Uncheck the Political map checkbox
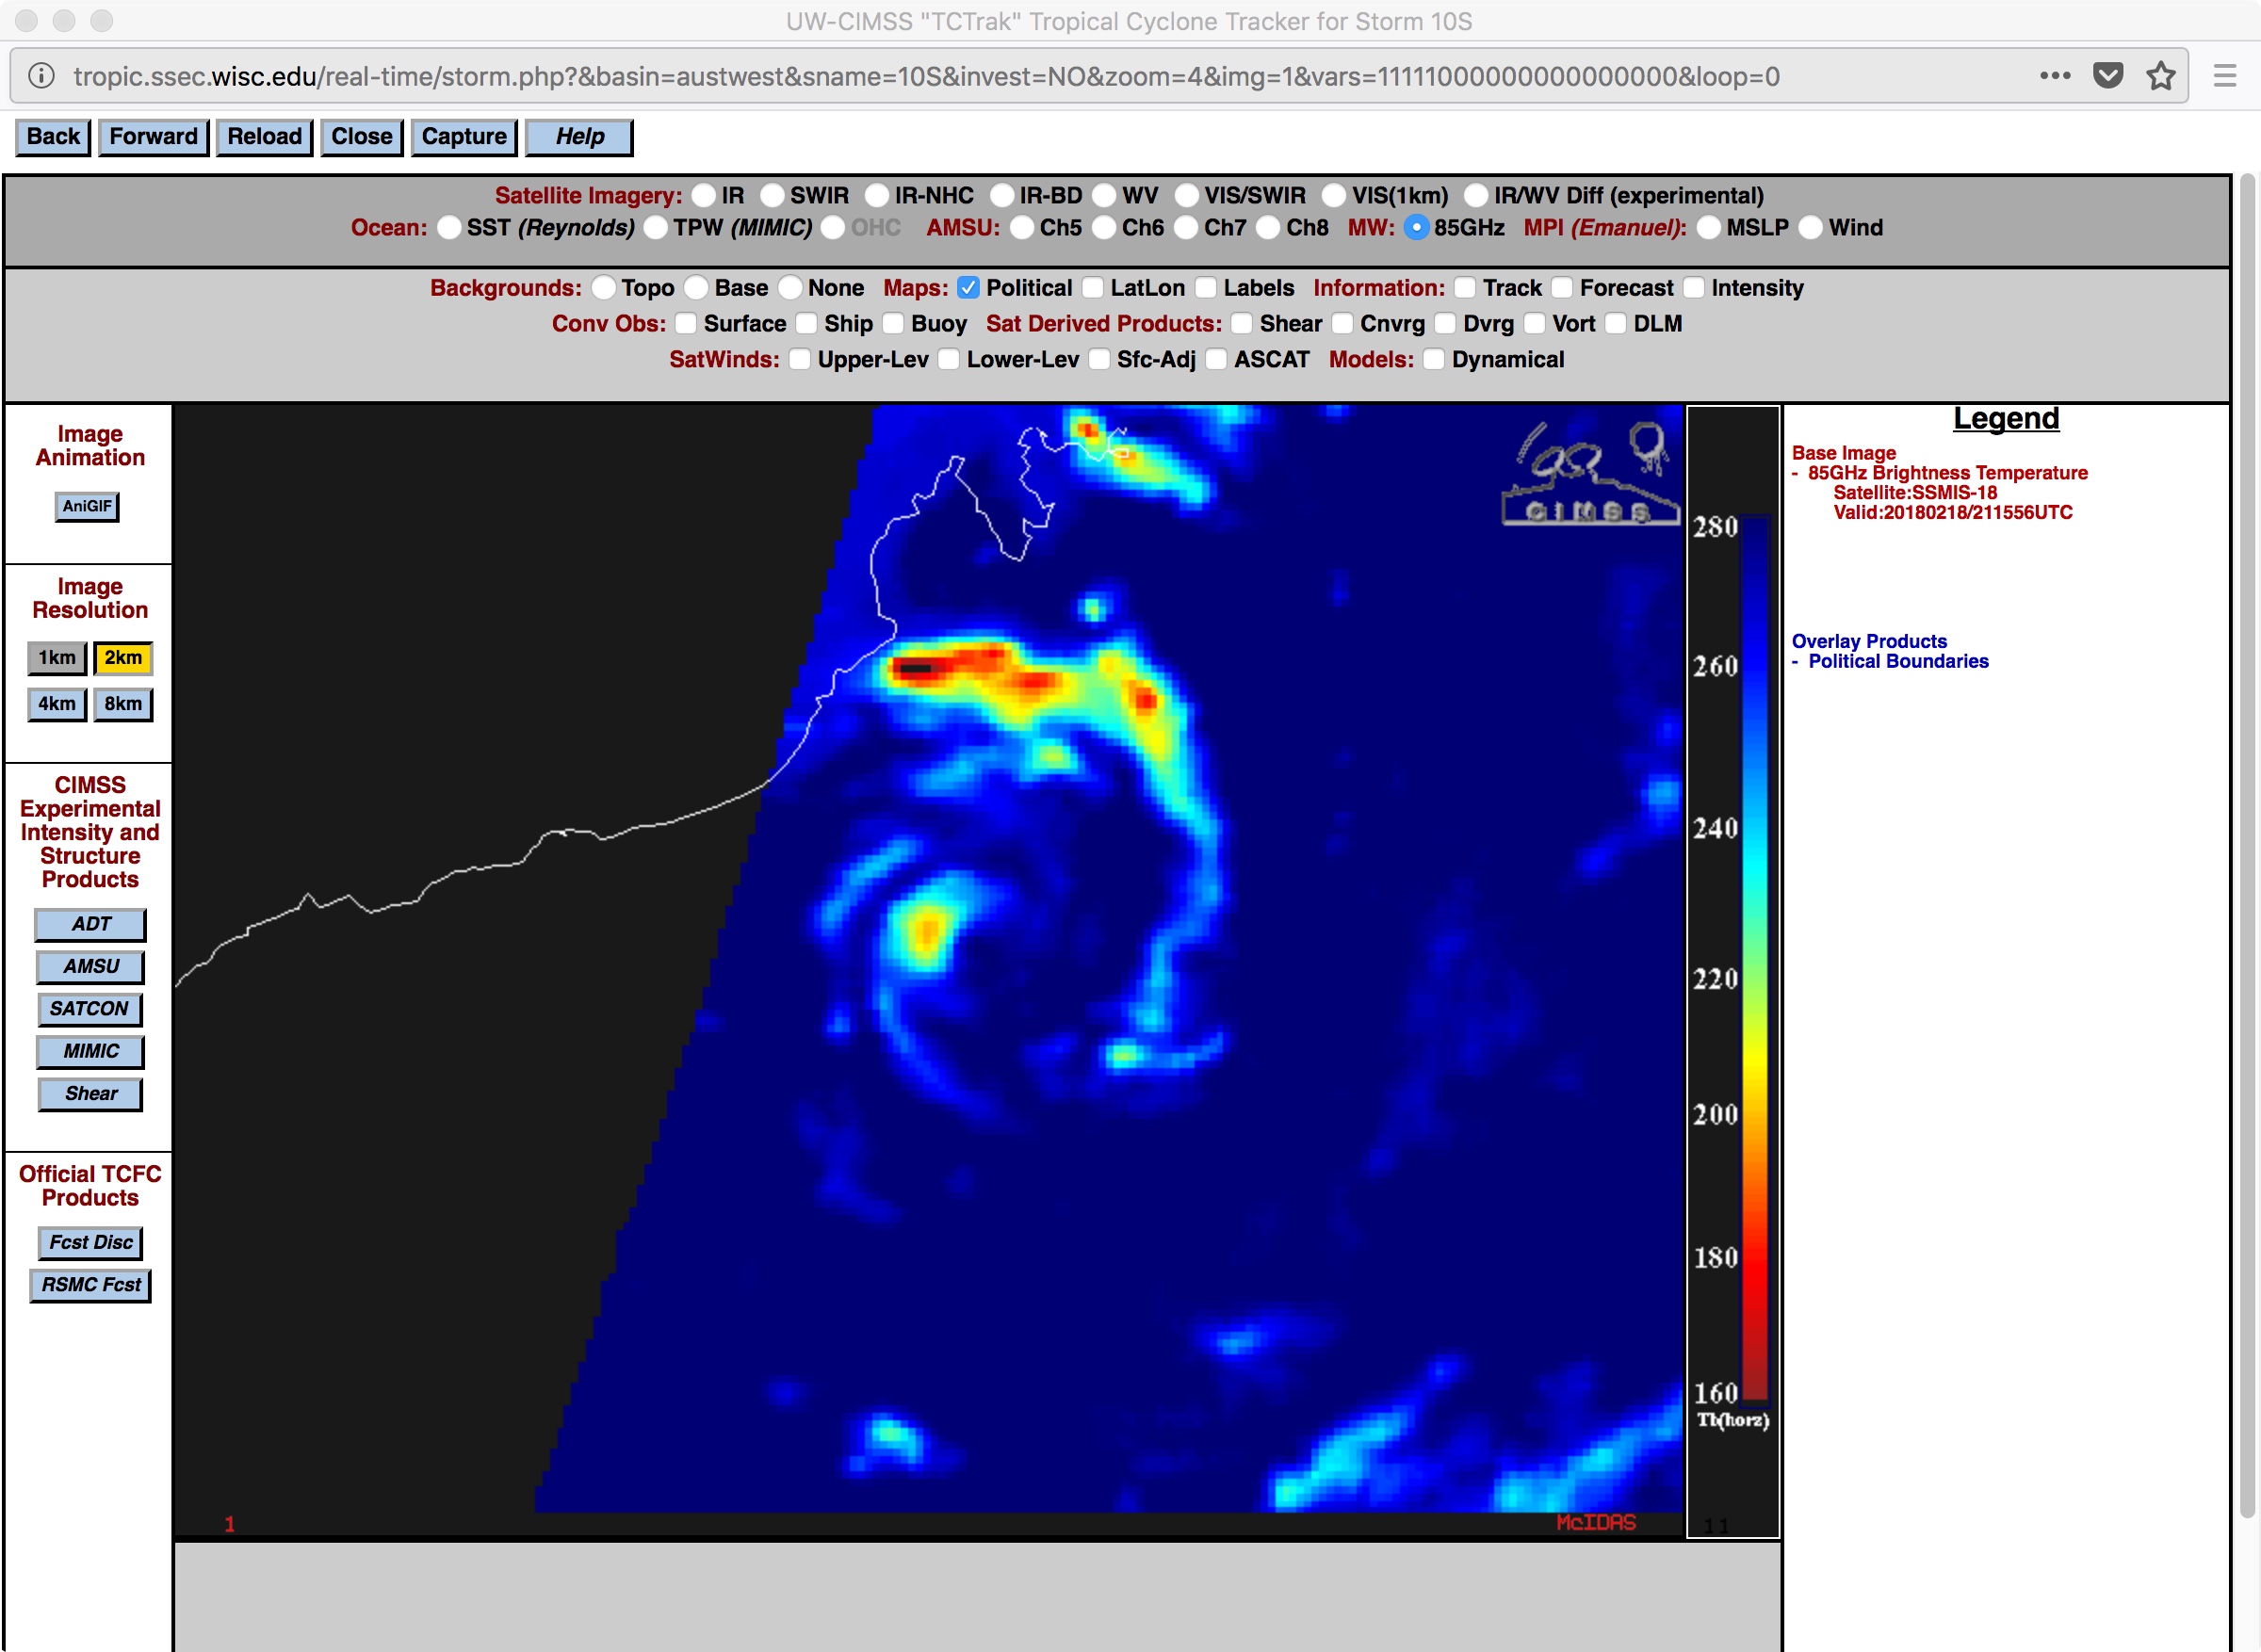2261x1652 pixels. point(968,288)
